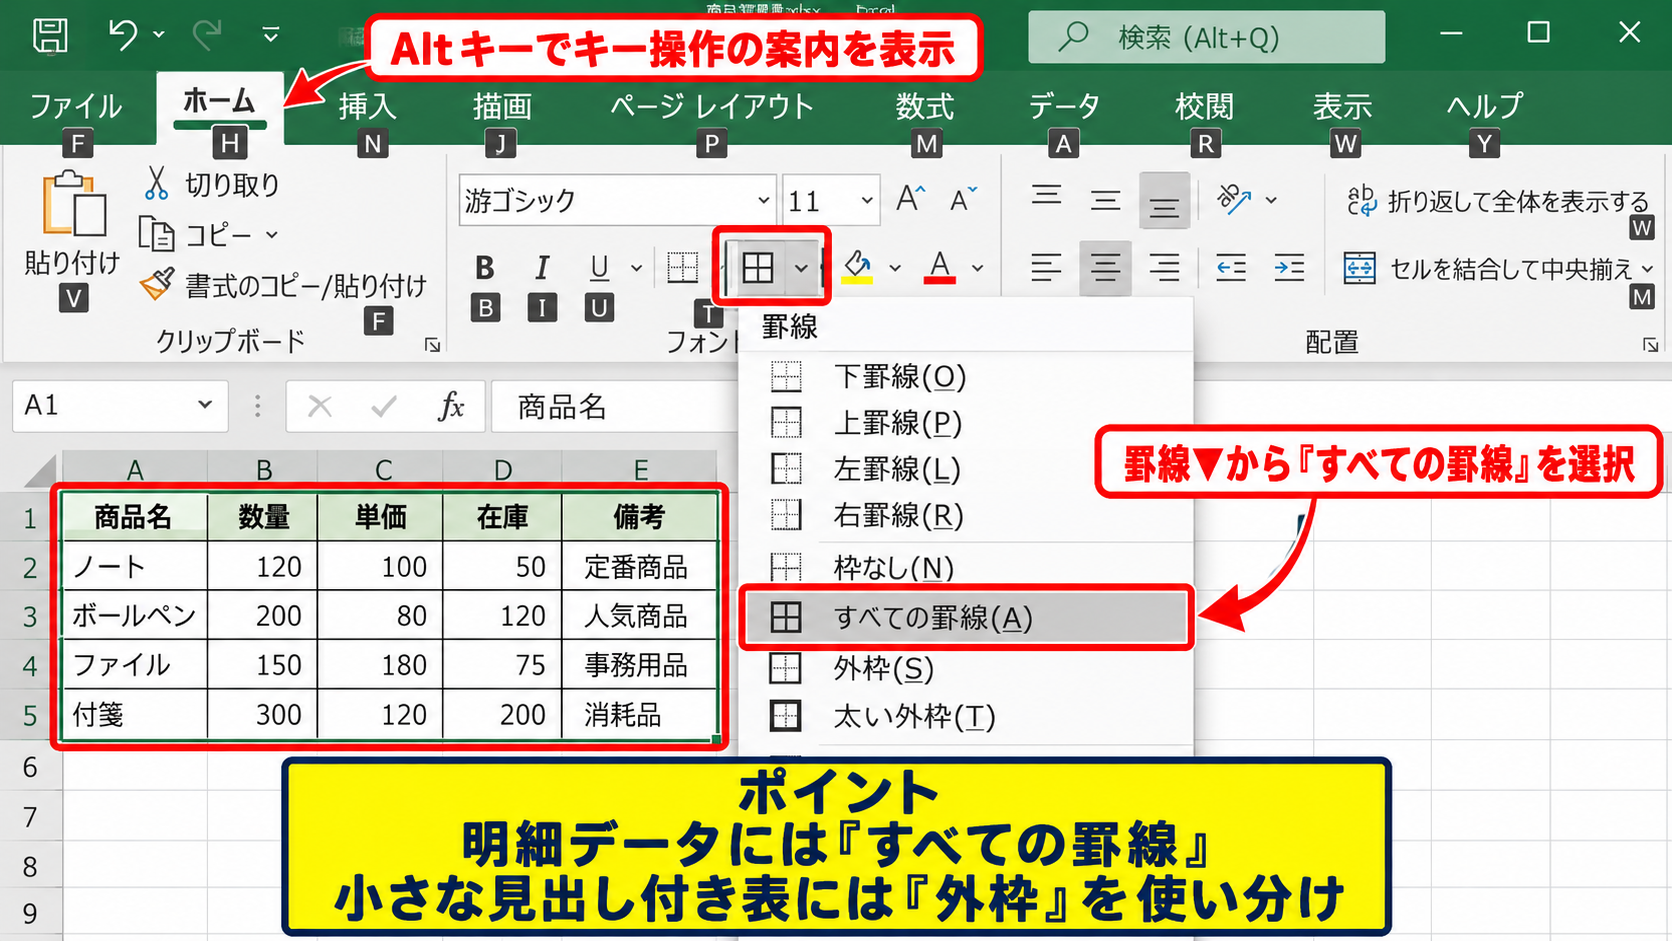Toggle bottom vertical alignment
Screen dimensions: 1672x941
1164,201
